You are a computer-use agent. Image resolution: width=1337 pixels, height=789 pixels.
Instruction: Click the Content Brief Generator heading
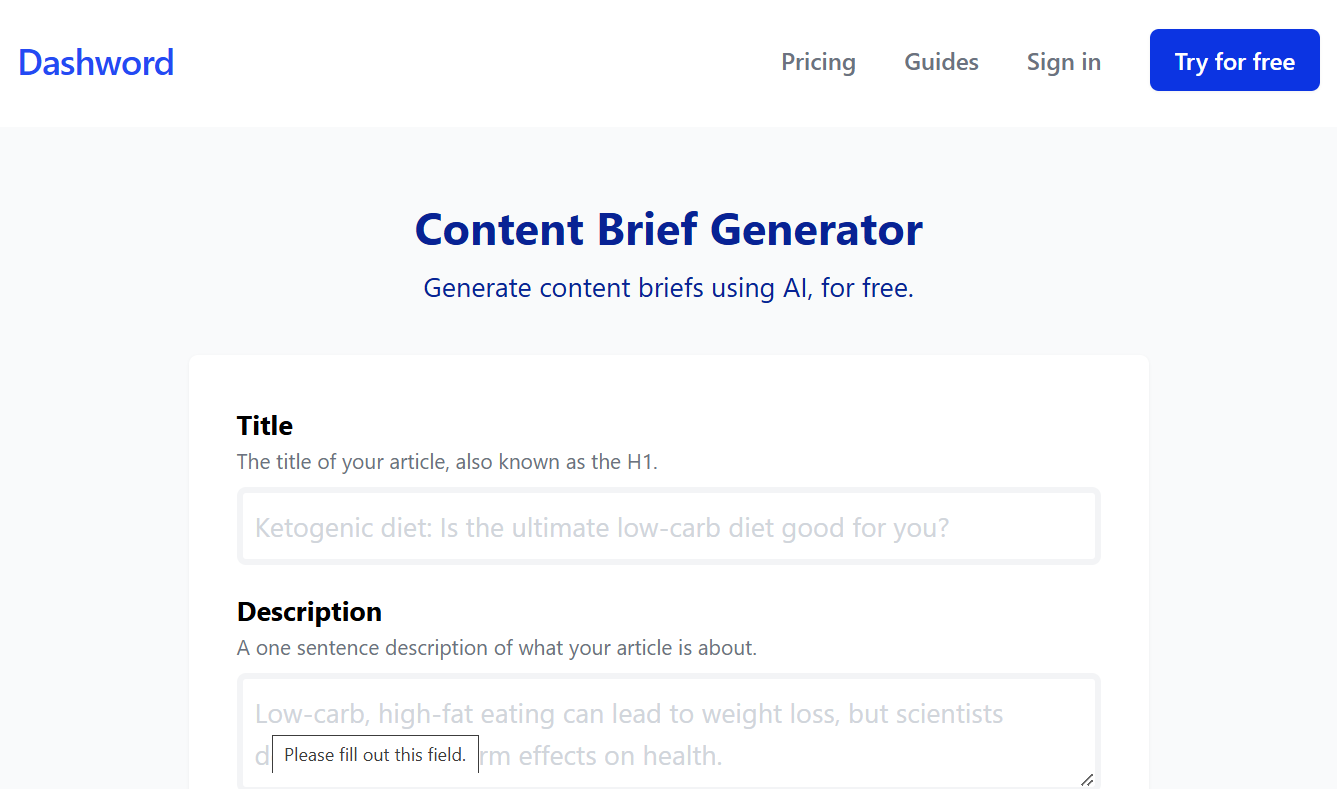(668, 229)
